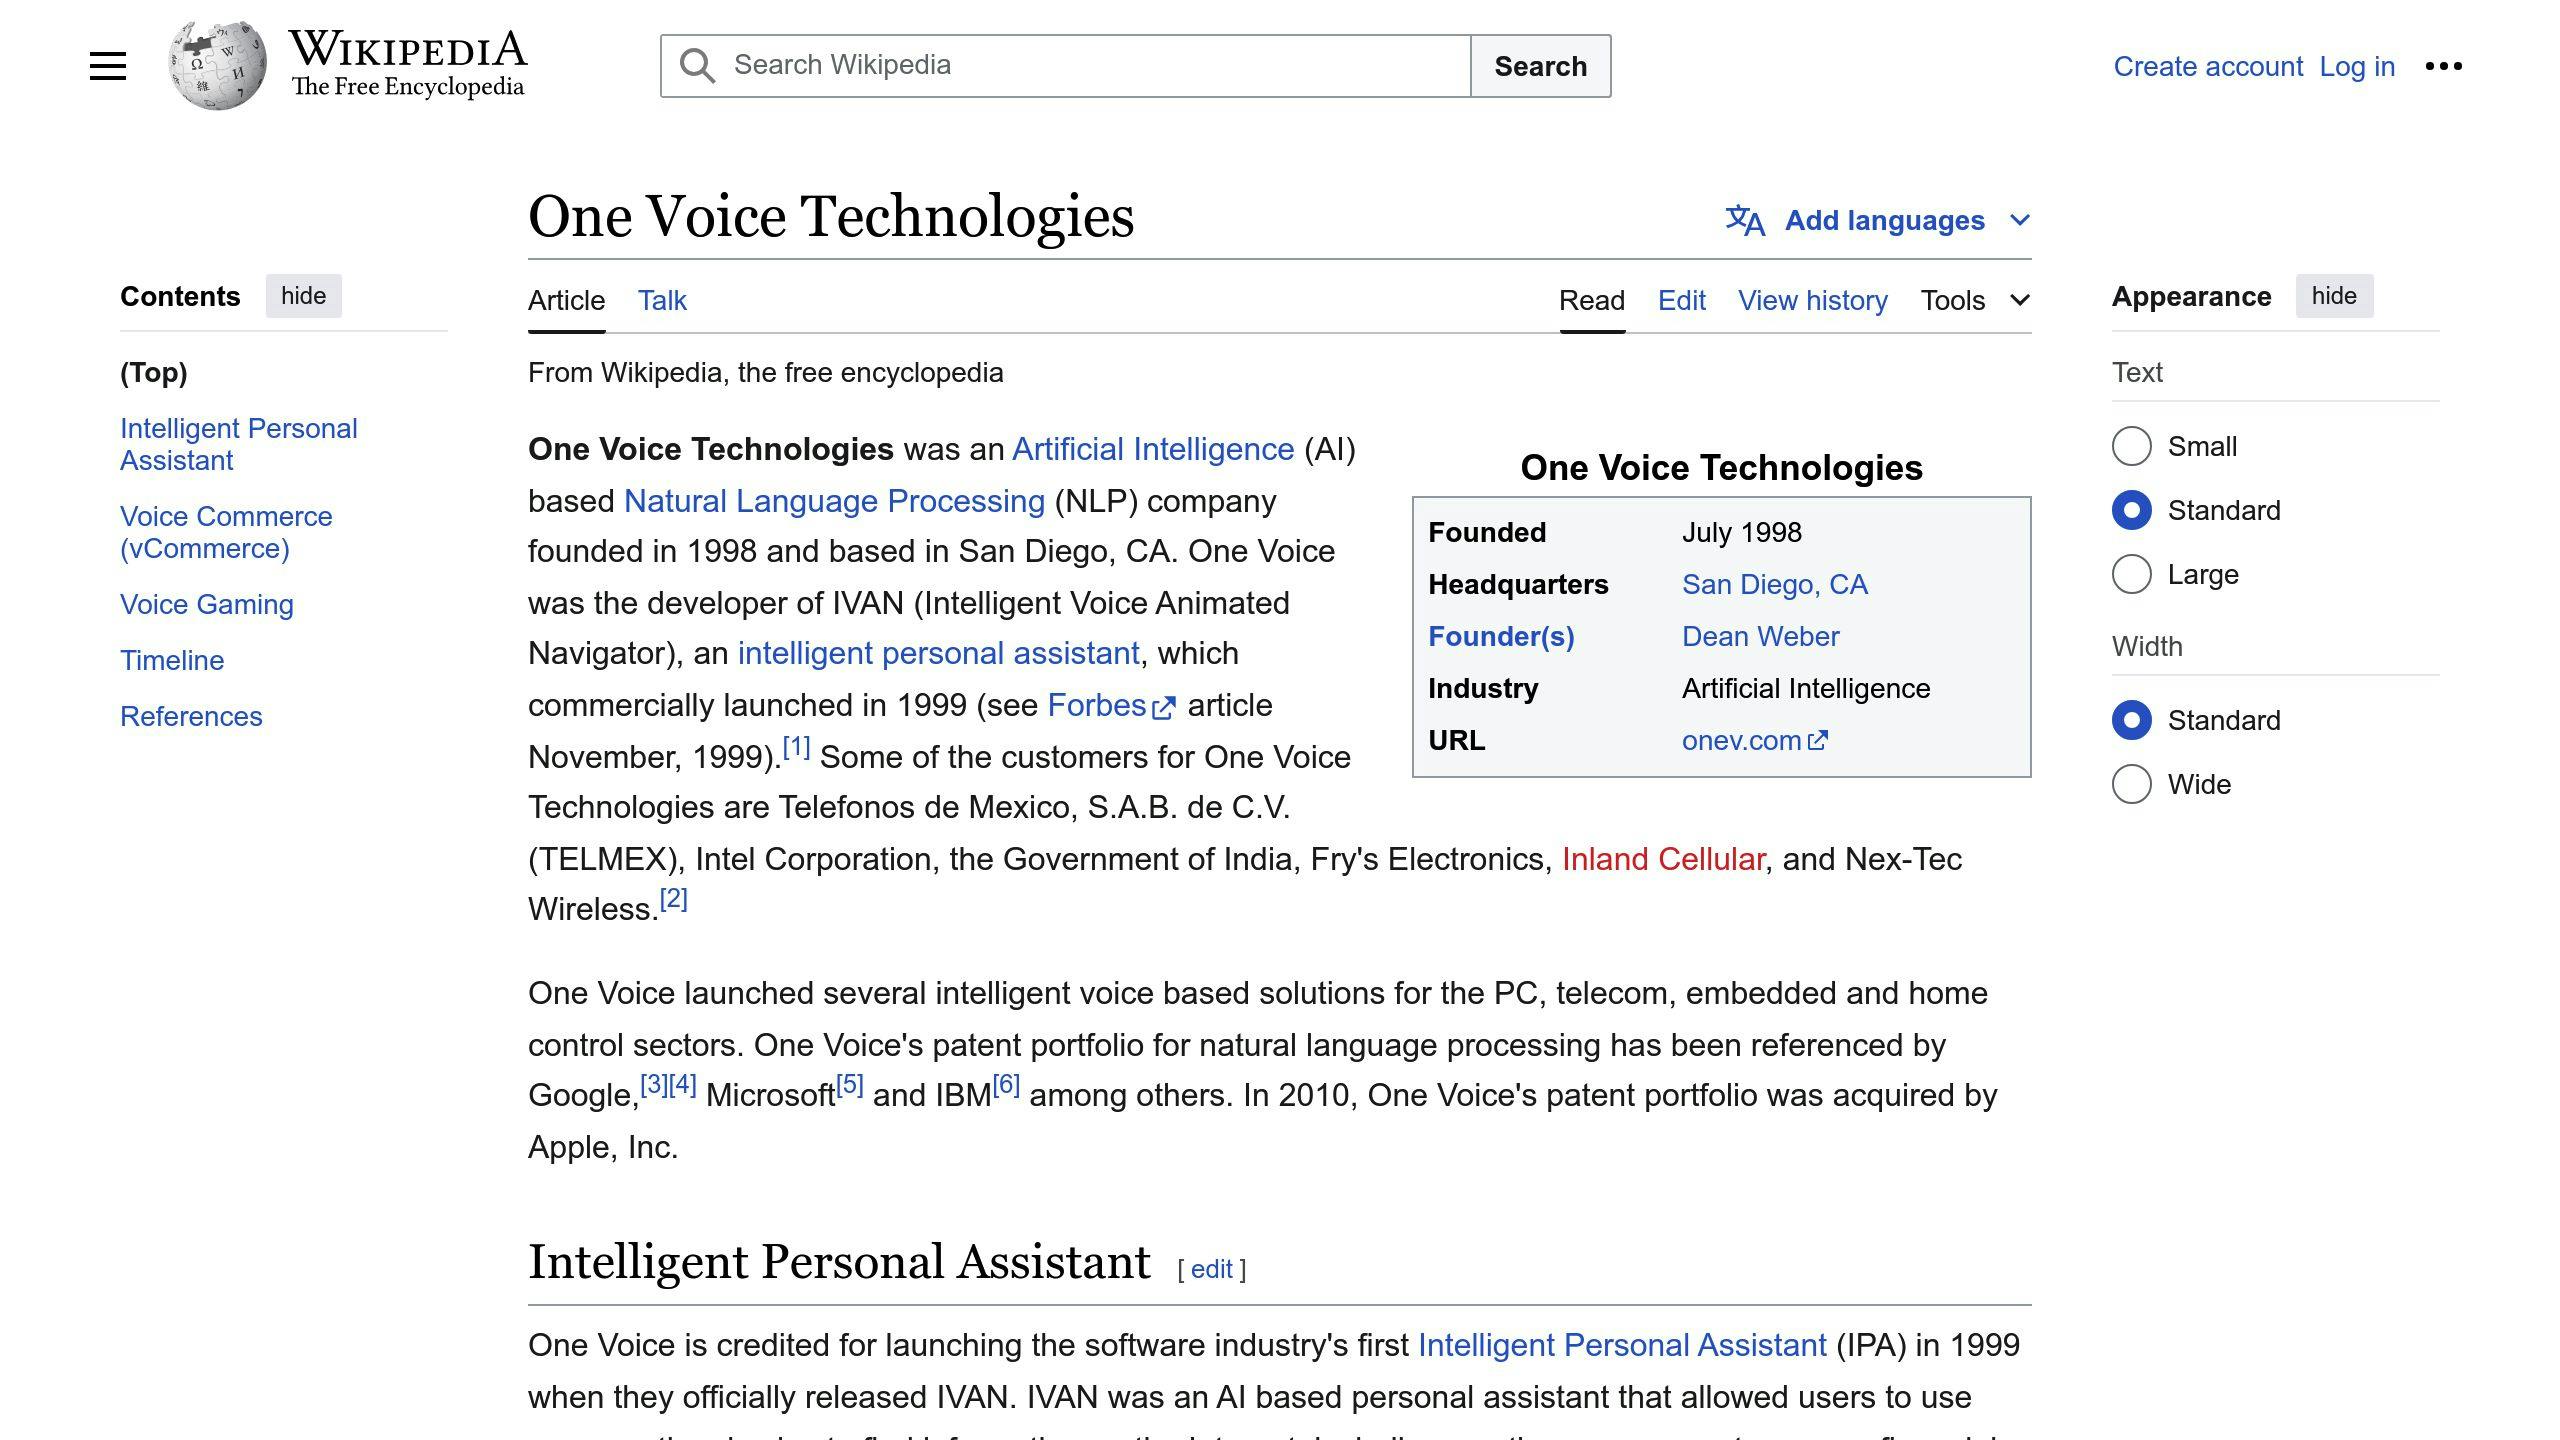
Task: Open the hamburger main menu
Action: point(108,66)
